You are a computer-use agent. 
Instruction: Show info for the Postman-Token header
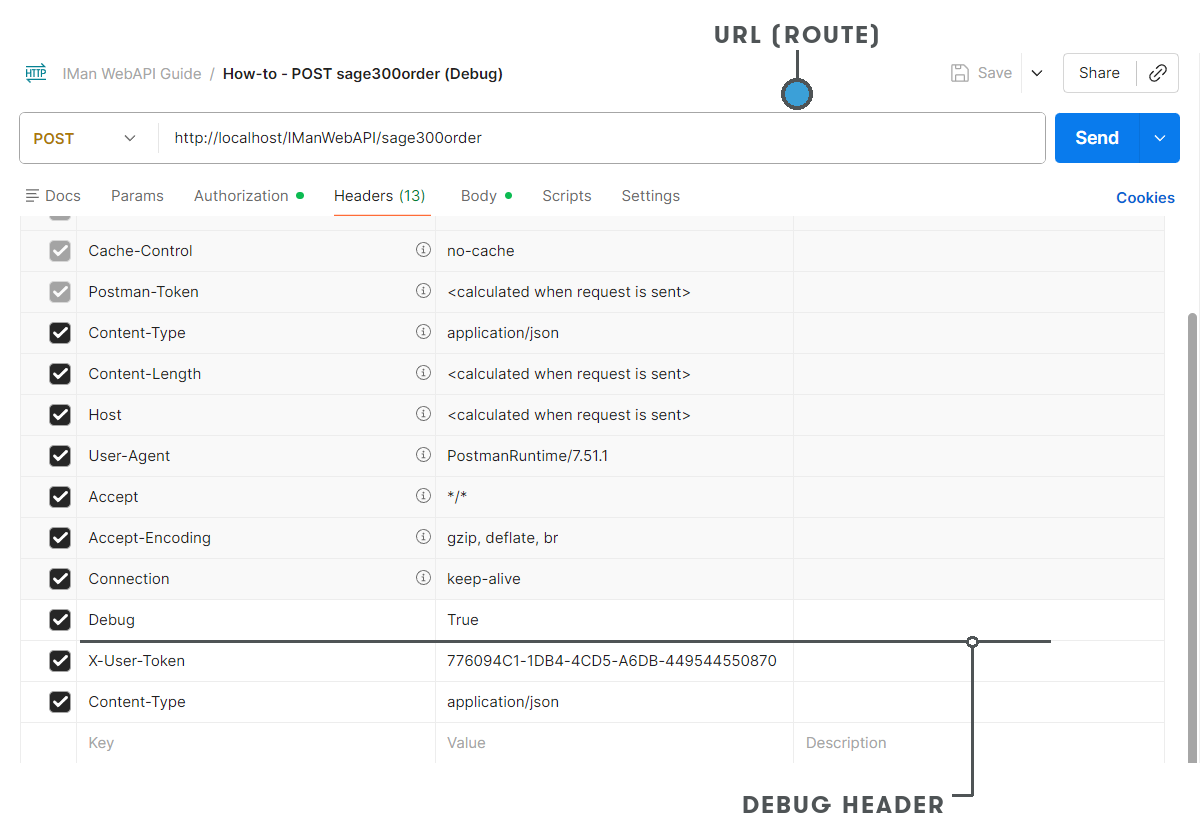pyautogui.click(x=423, y=291)
